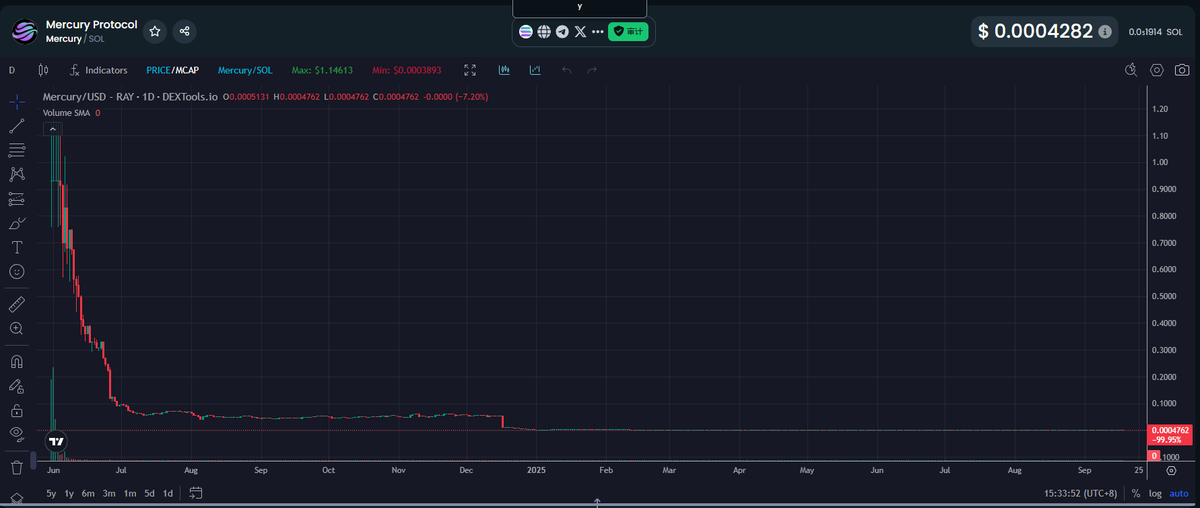Open quick search icon at top right
The image size is (1200, 508).
(x=1131, y=70)
